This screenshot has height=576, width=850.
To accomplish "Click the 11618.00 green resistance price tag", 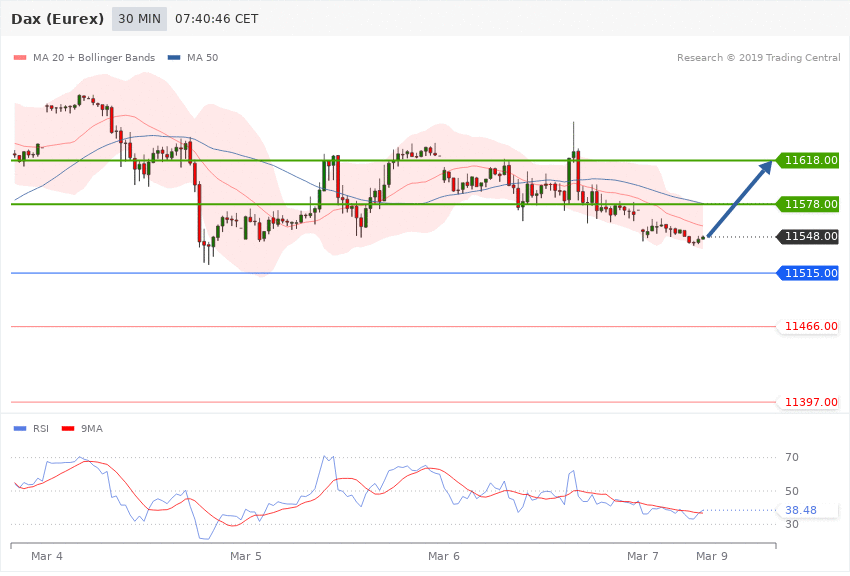I will pyautogui.click(x=808, y=160).
